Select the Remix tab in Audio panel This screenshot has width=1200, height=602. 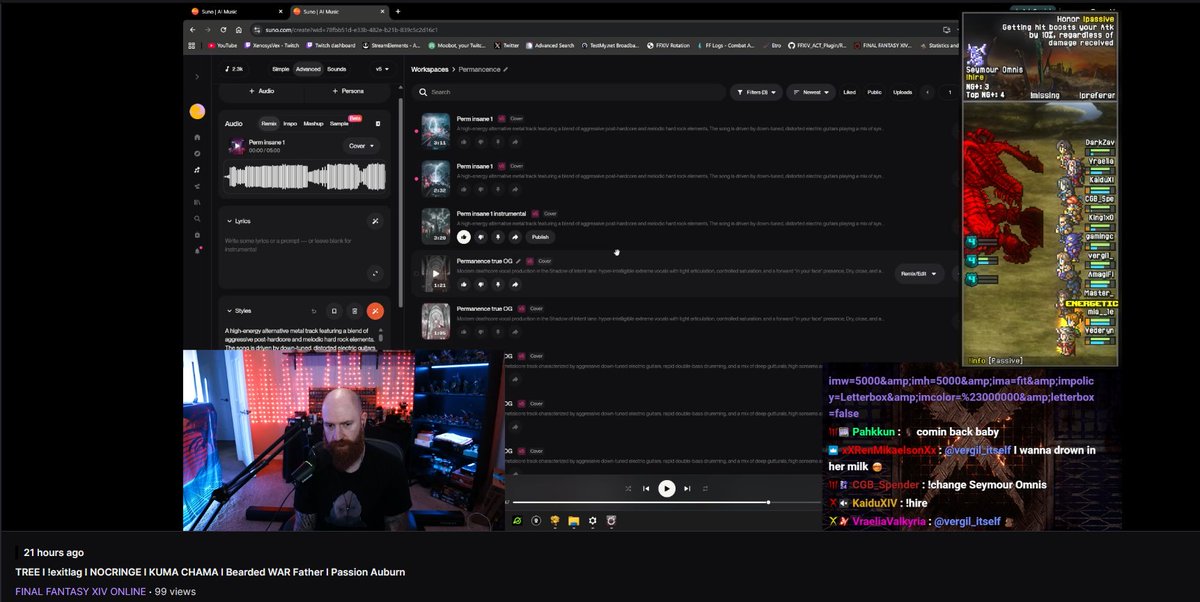point(269,123)
